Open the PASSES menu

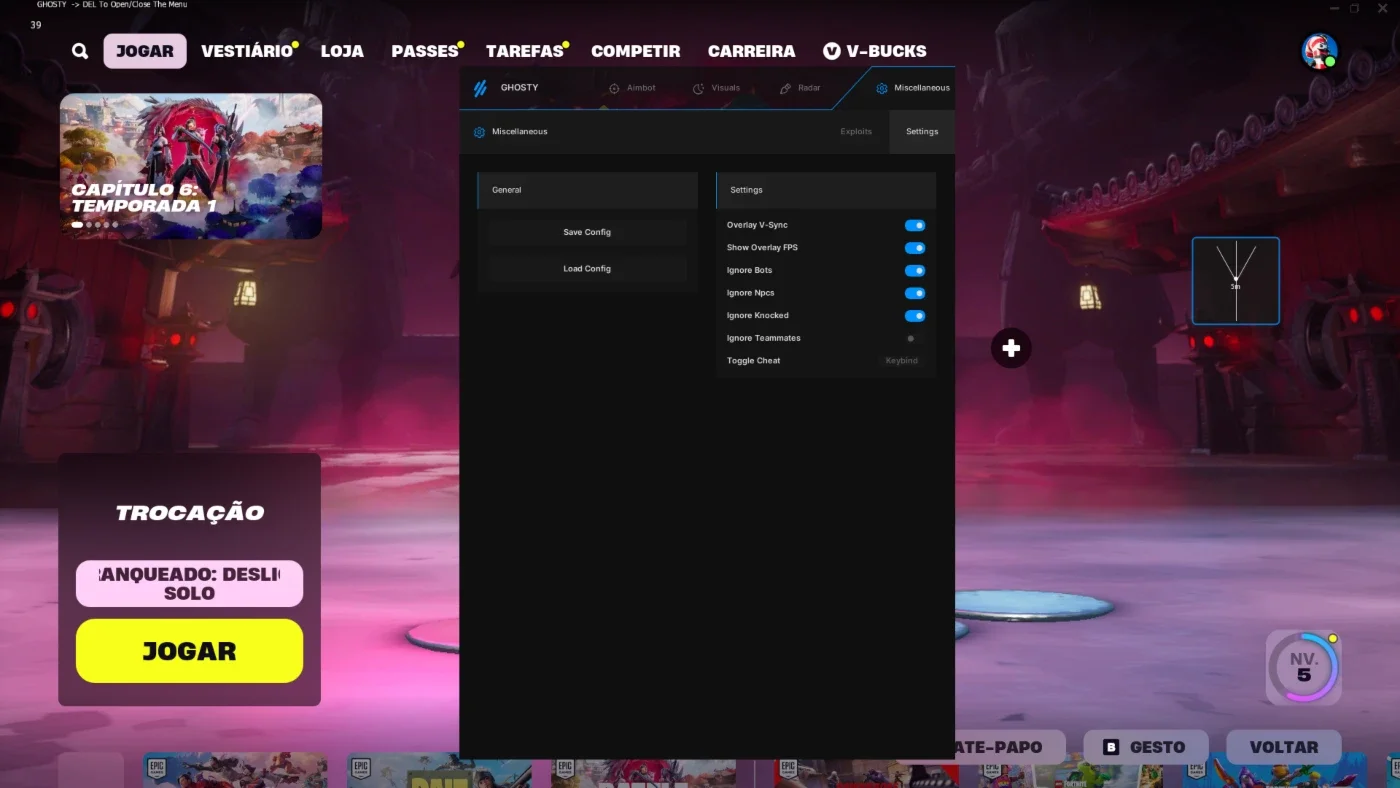[425, 51]
